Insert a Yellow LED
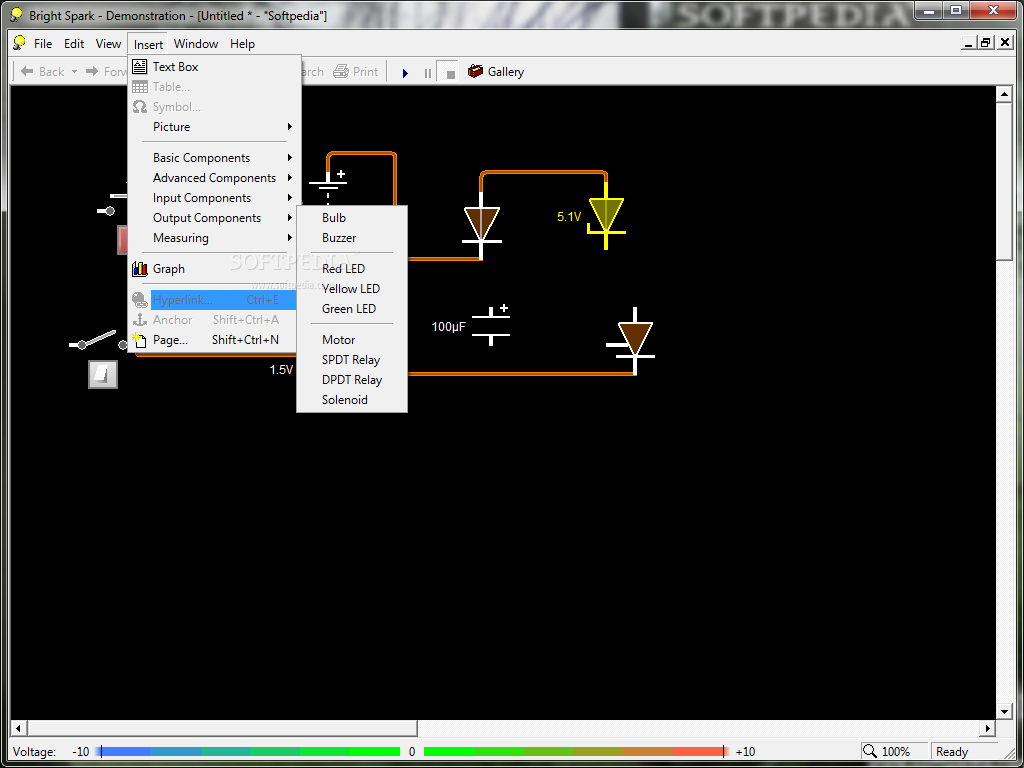Screen dimensions: 1024x768 pos(352,289)
